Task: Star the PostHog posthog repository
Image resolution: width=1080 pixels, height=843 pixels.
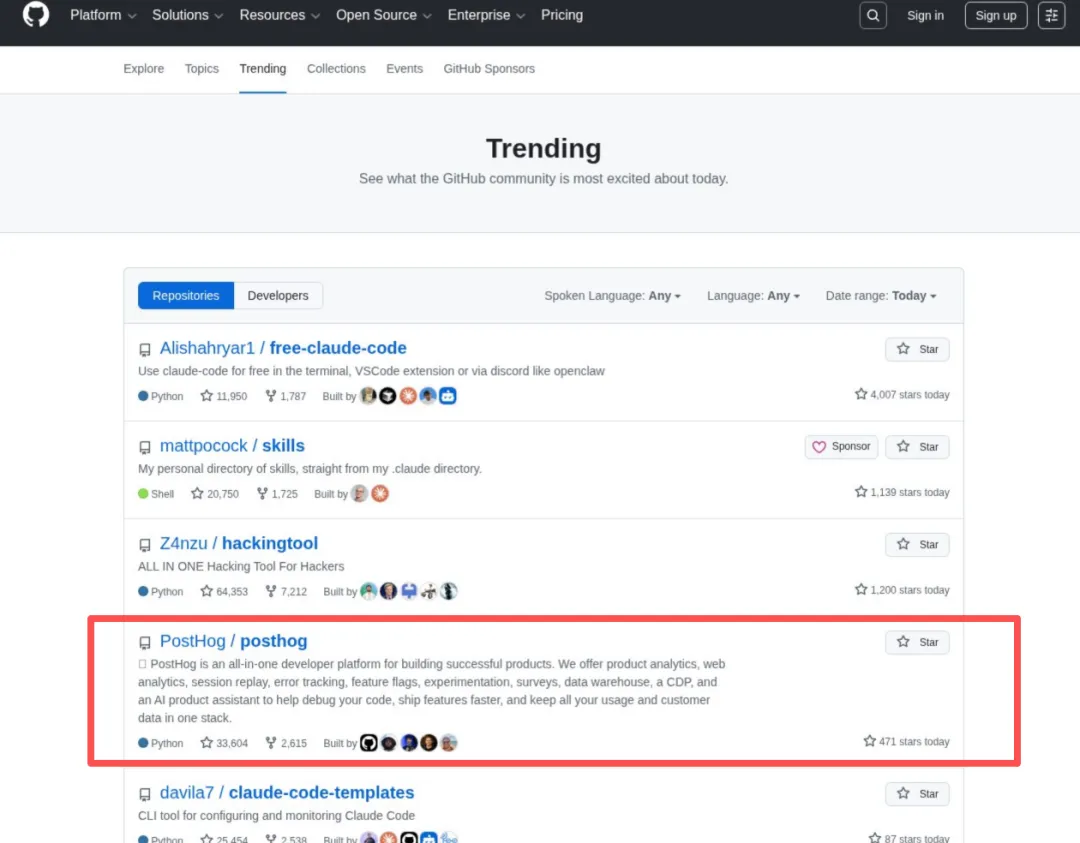Action: coord(917,642)
